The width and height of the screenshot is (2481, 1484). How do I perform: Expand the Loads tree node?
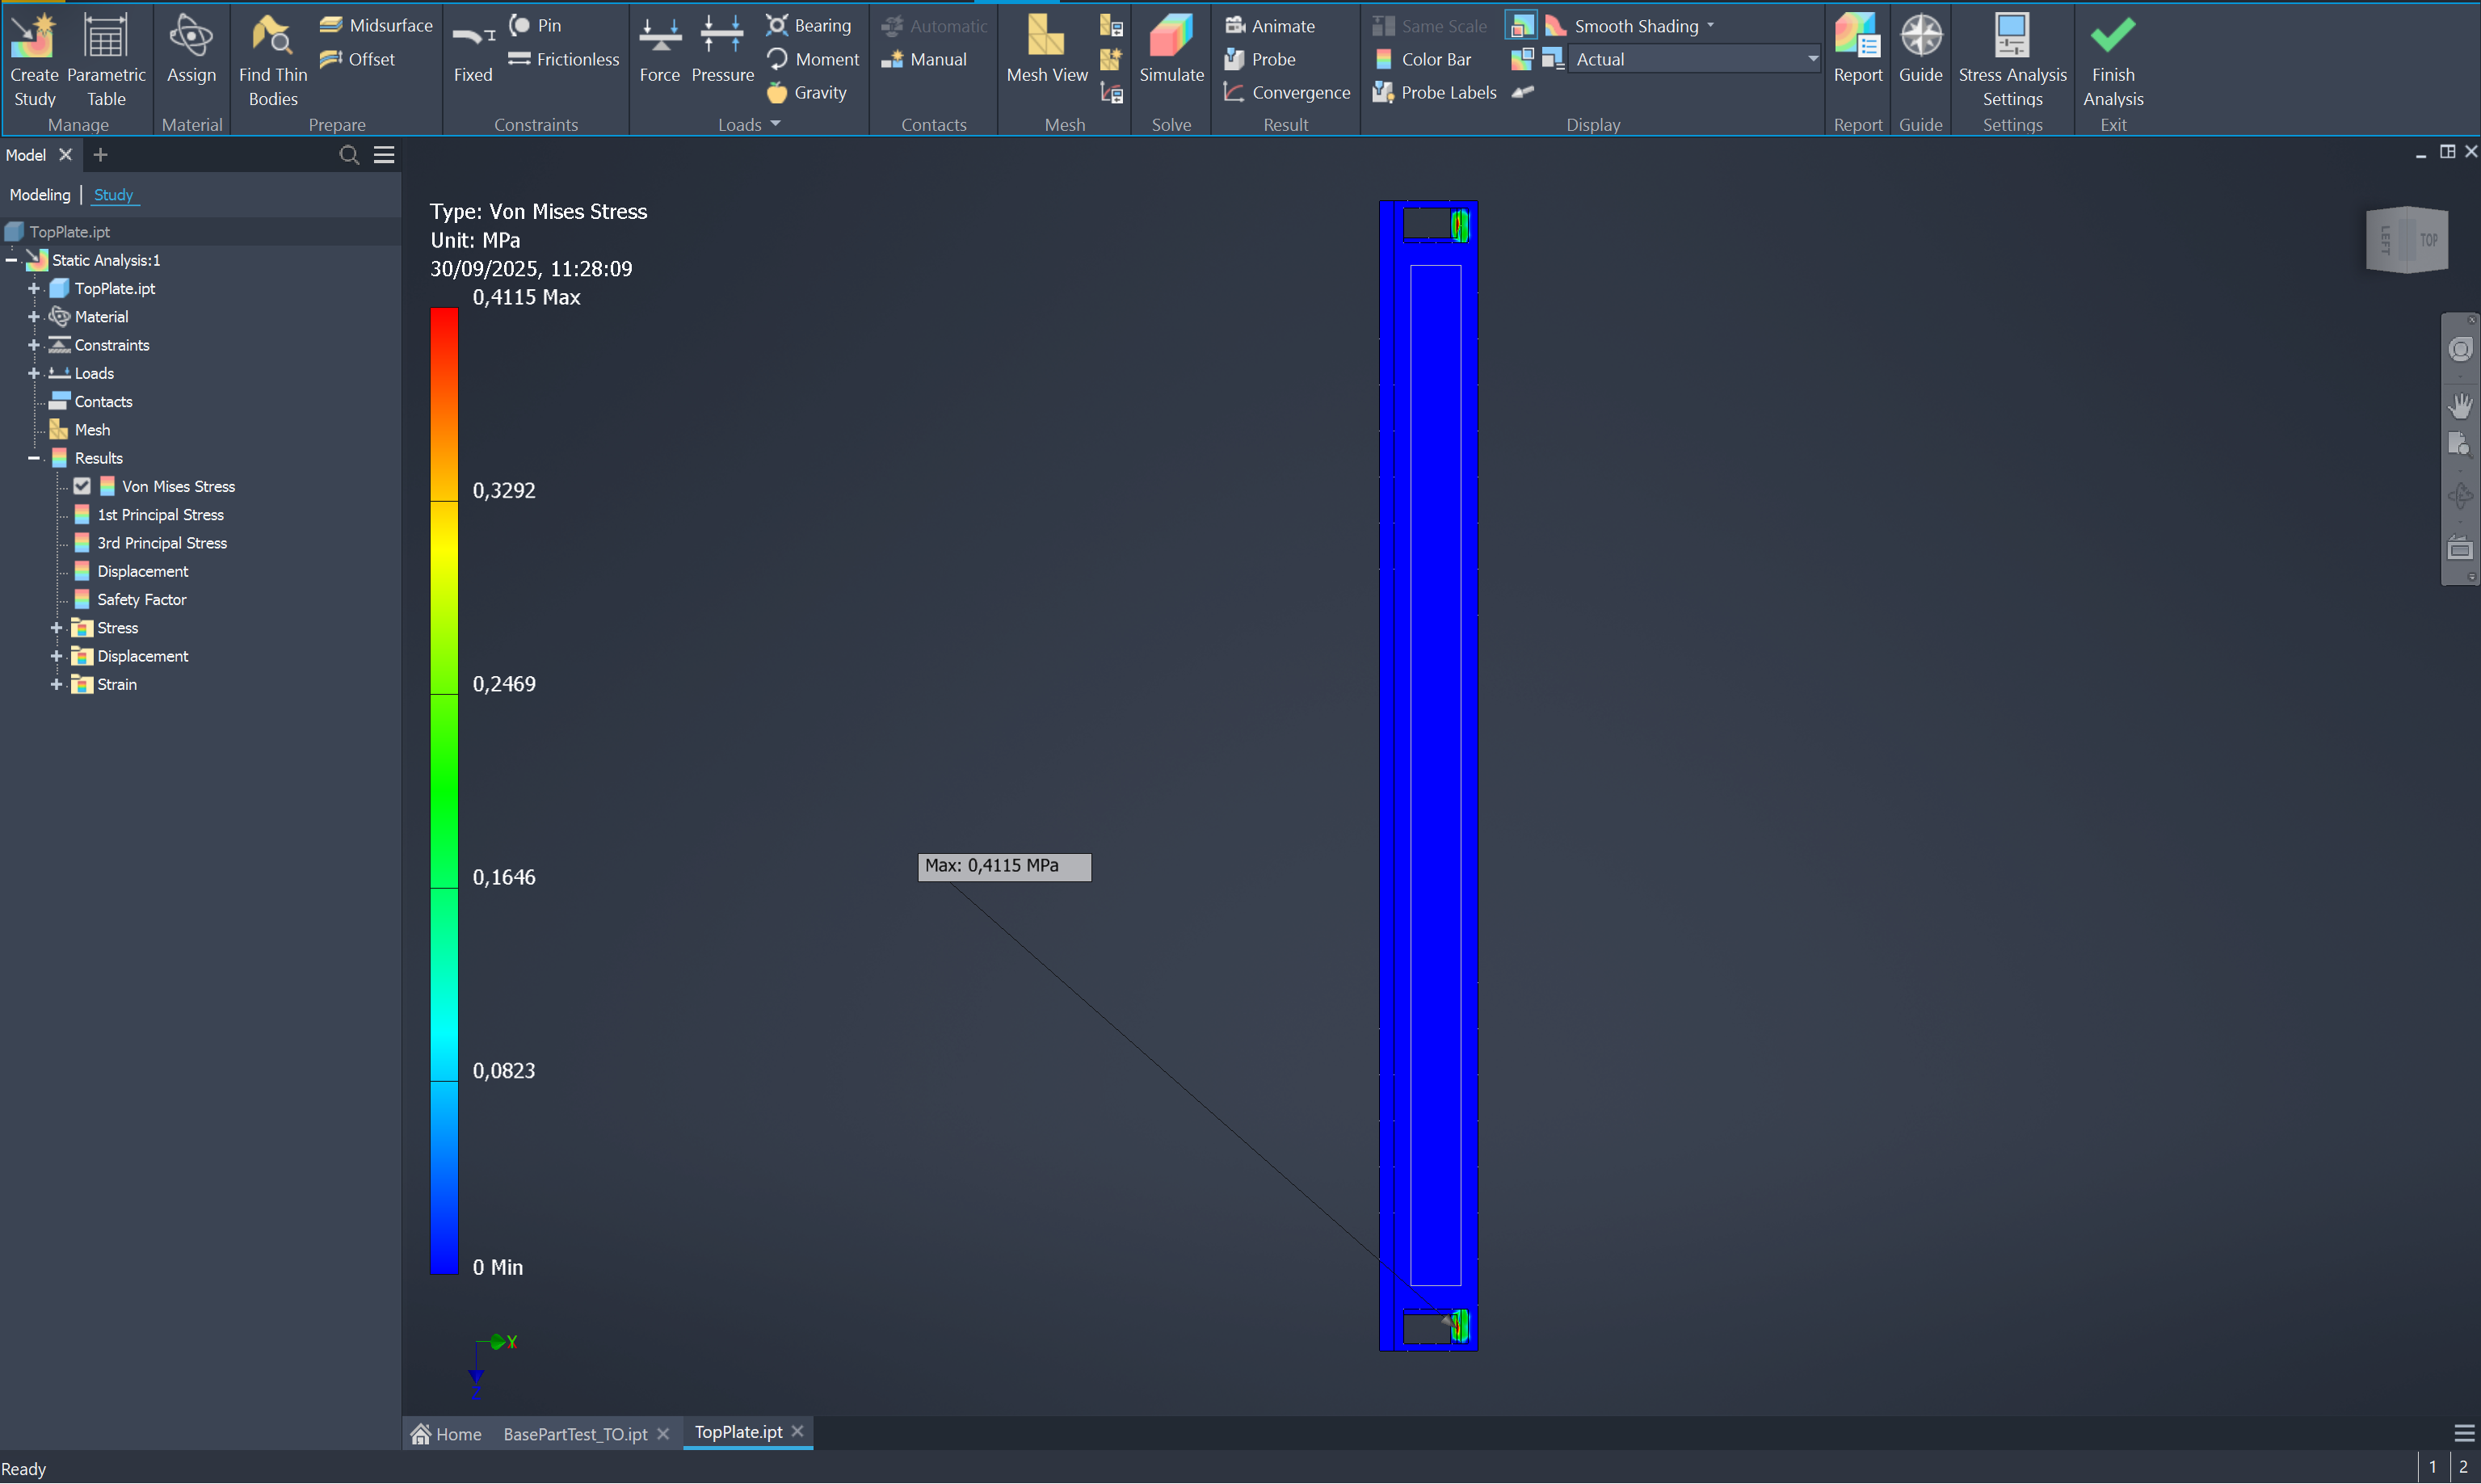pyautogui.click(x=34, y=373)
